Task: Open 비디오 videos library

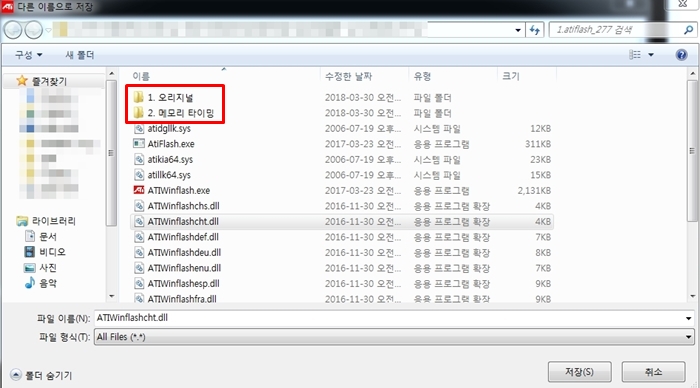Action: 44,252
